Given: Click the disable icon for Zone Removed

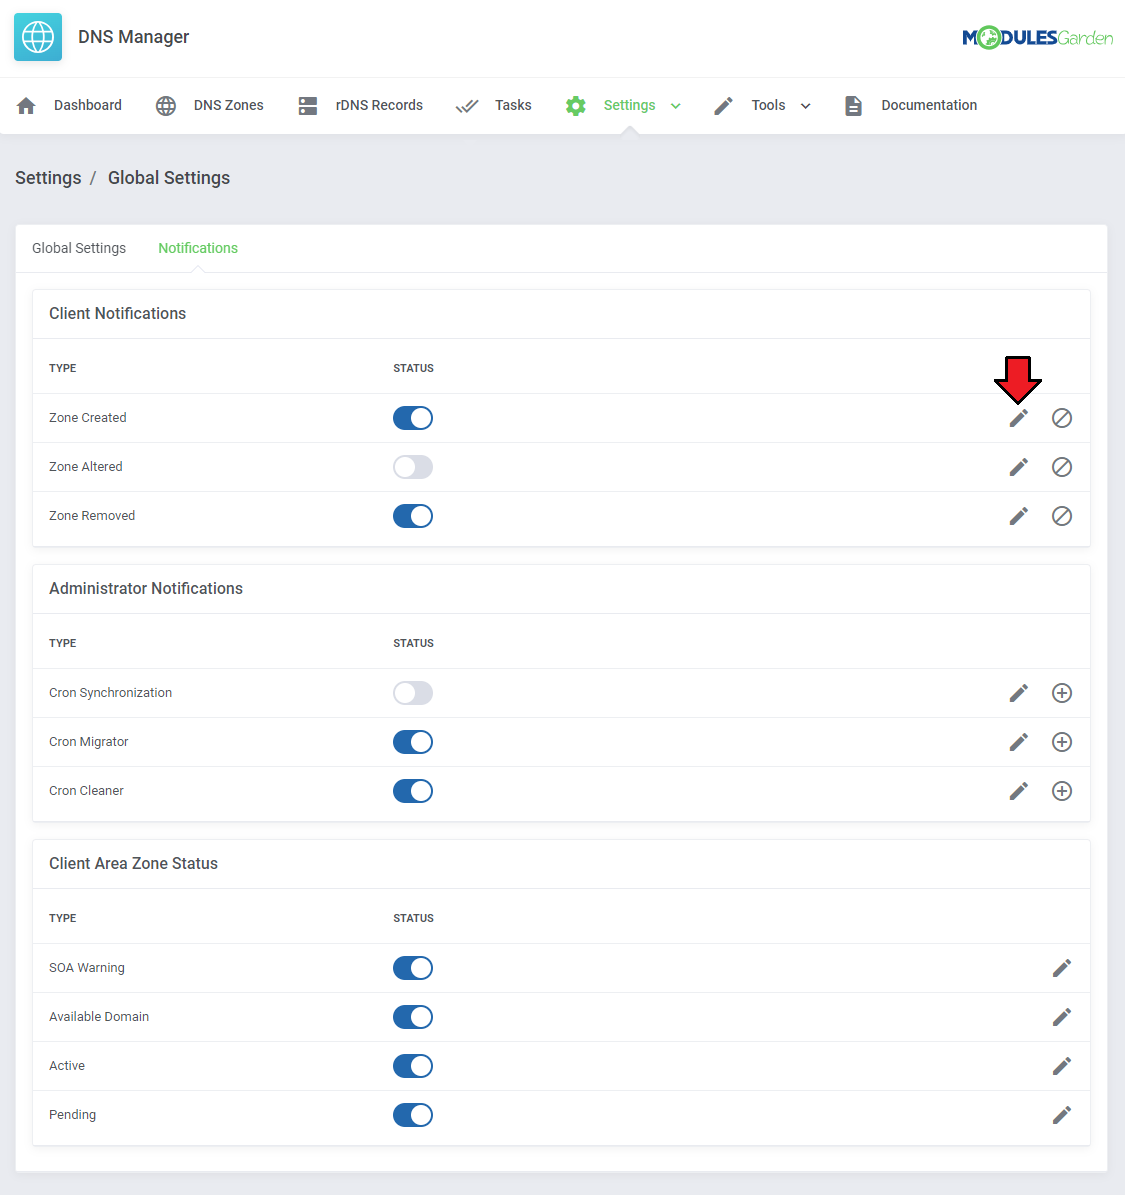Looking at the screenshot, I should pos(1062,516).
